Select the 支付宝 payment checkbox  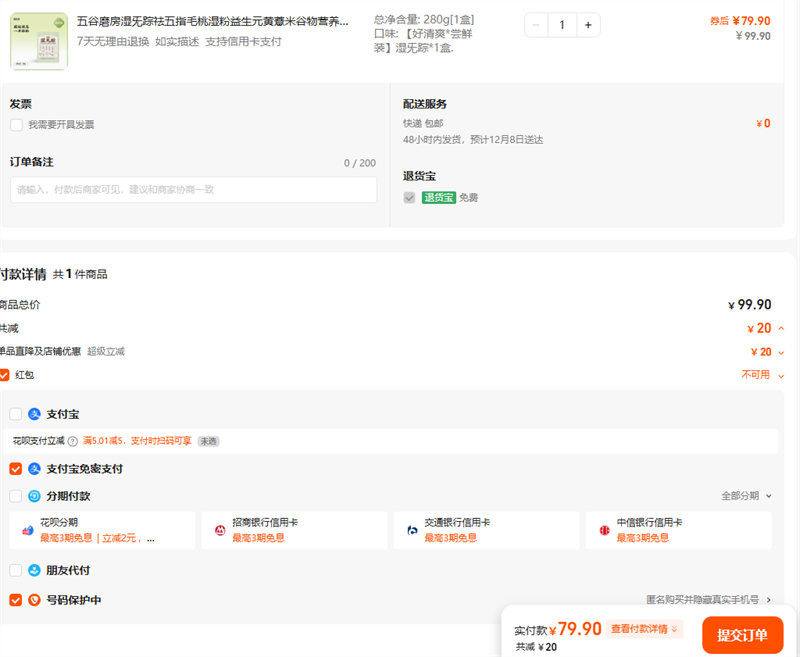click(x=16, y=414)
